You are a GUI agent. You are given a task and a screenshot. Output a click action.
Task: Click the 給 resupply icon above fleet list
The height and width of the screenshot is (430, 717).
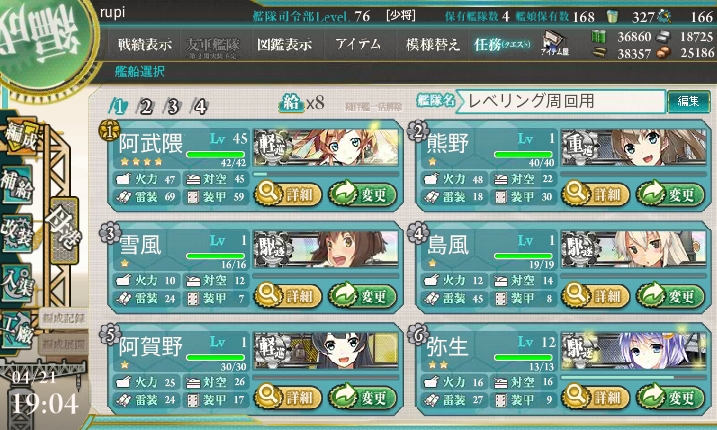pos(291,102)
